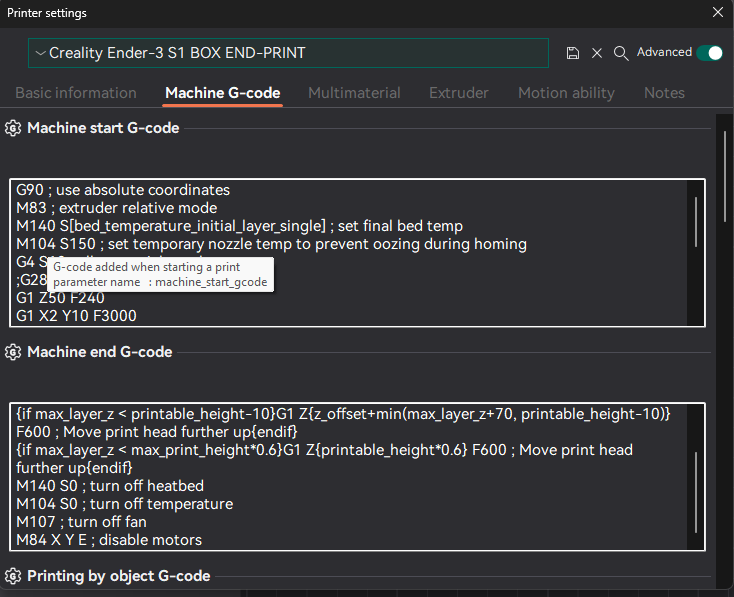734x597 pixels.
Task: Switch to the Notes tab
Action: click(664, 93)
